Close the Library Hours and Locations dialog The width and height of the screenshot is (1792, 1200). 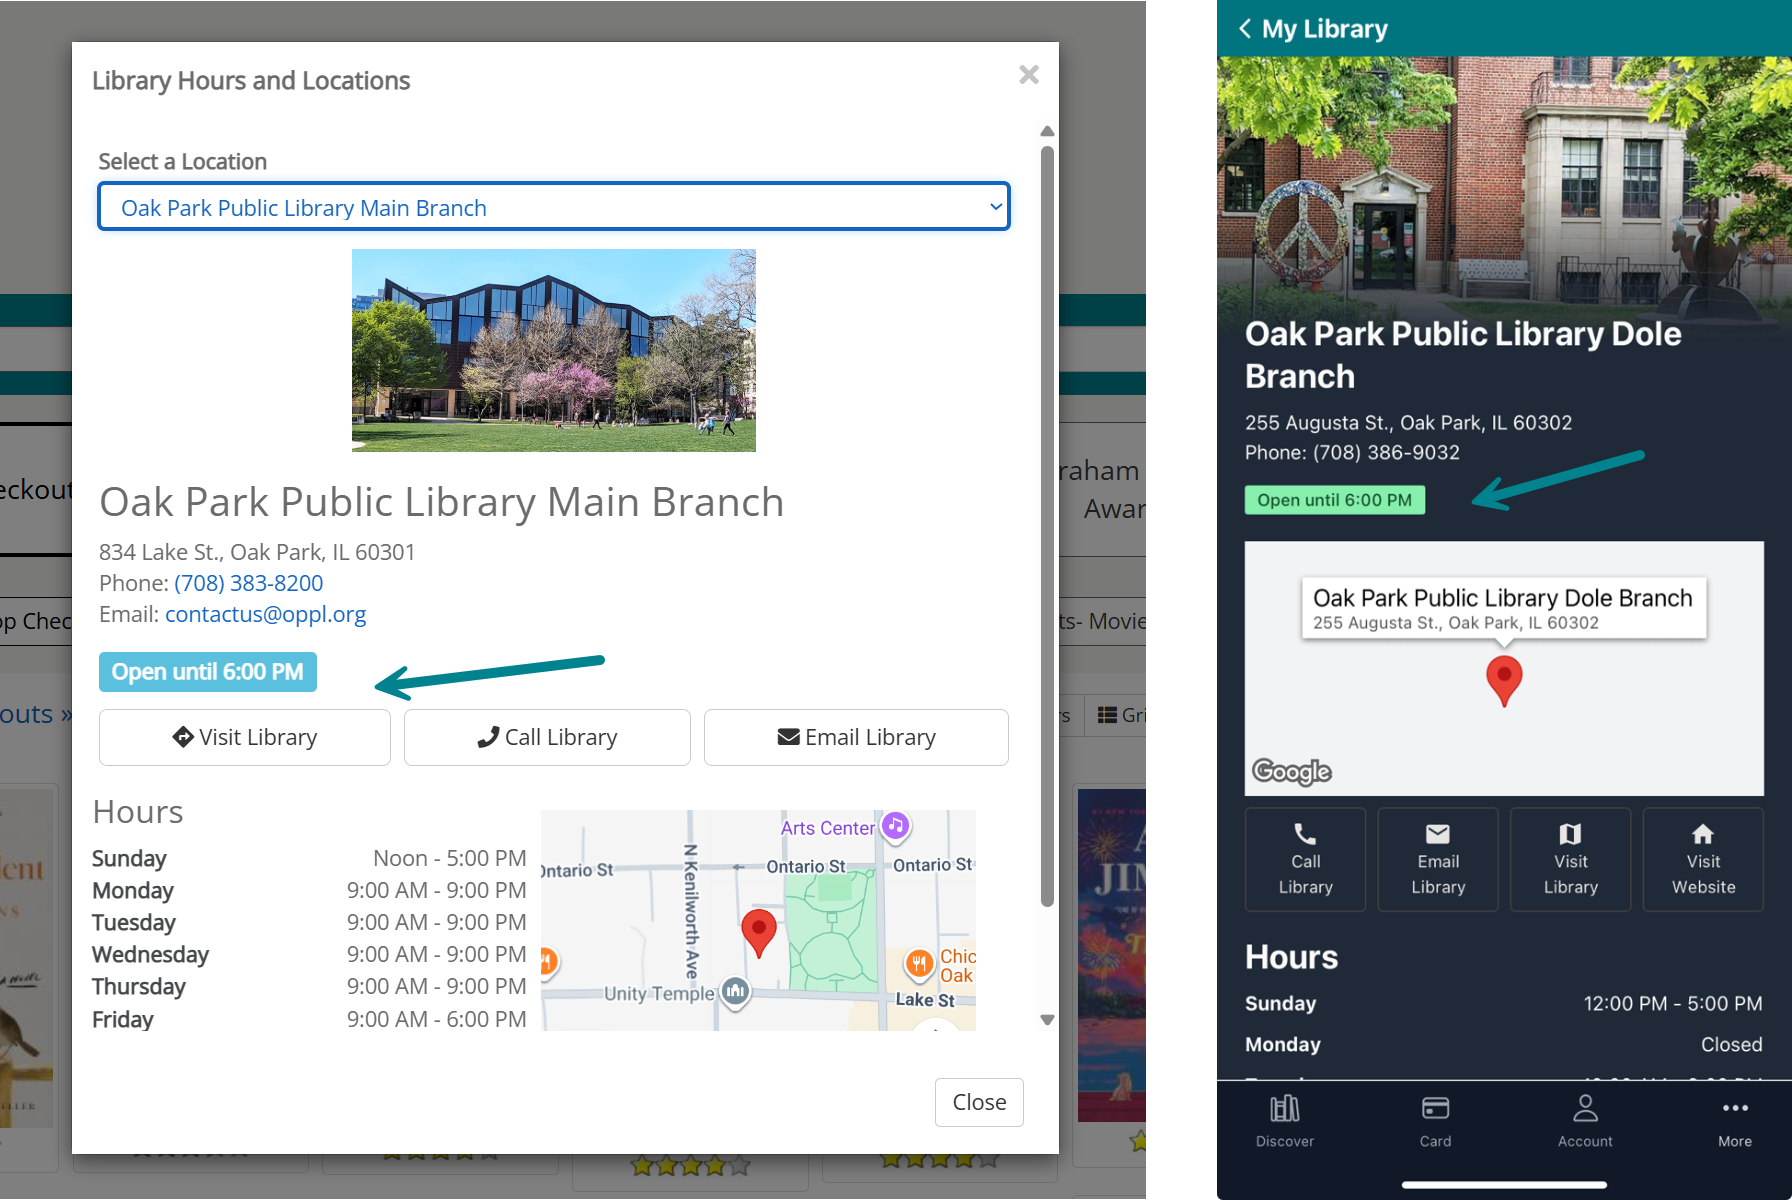click(x=1029, y=75)
